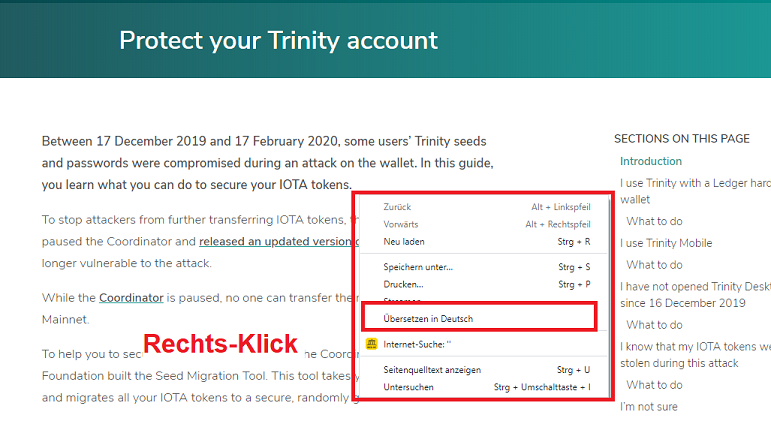Select 'Drucken...' in the context menu
The image size is (771, 424).
[x=484, y=284]
